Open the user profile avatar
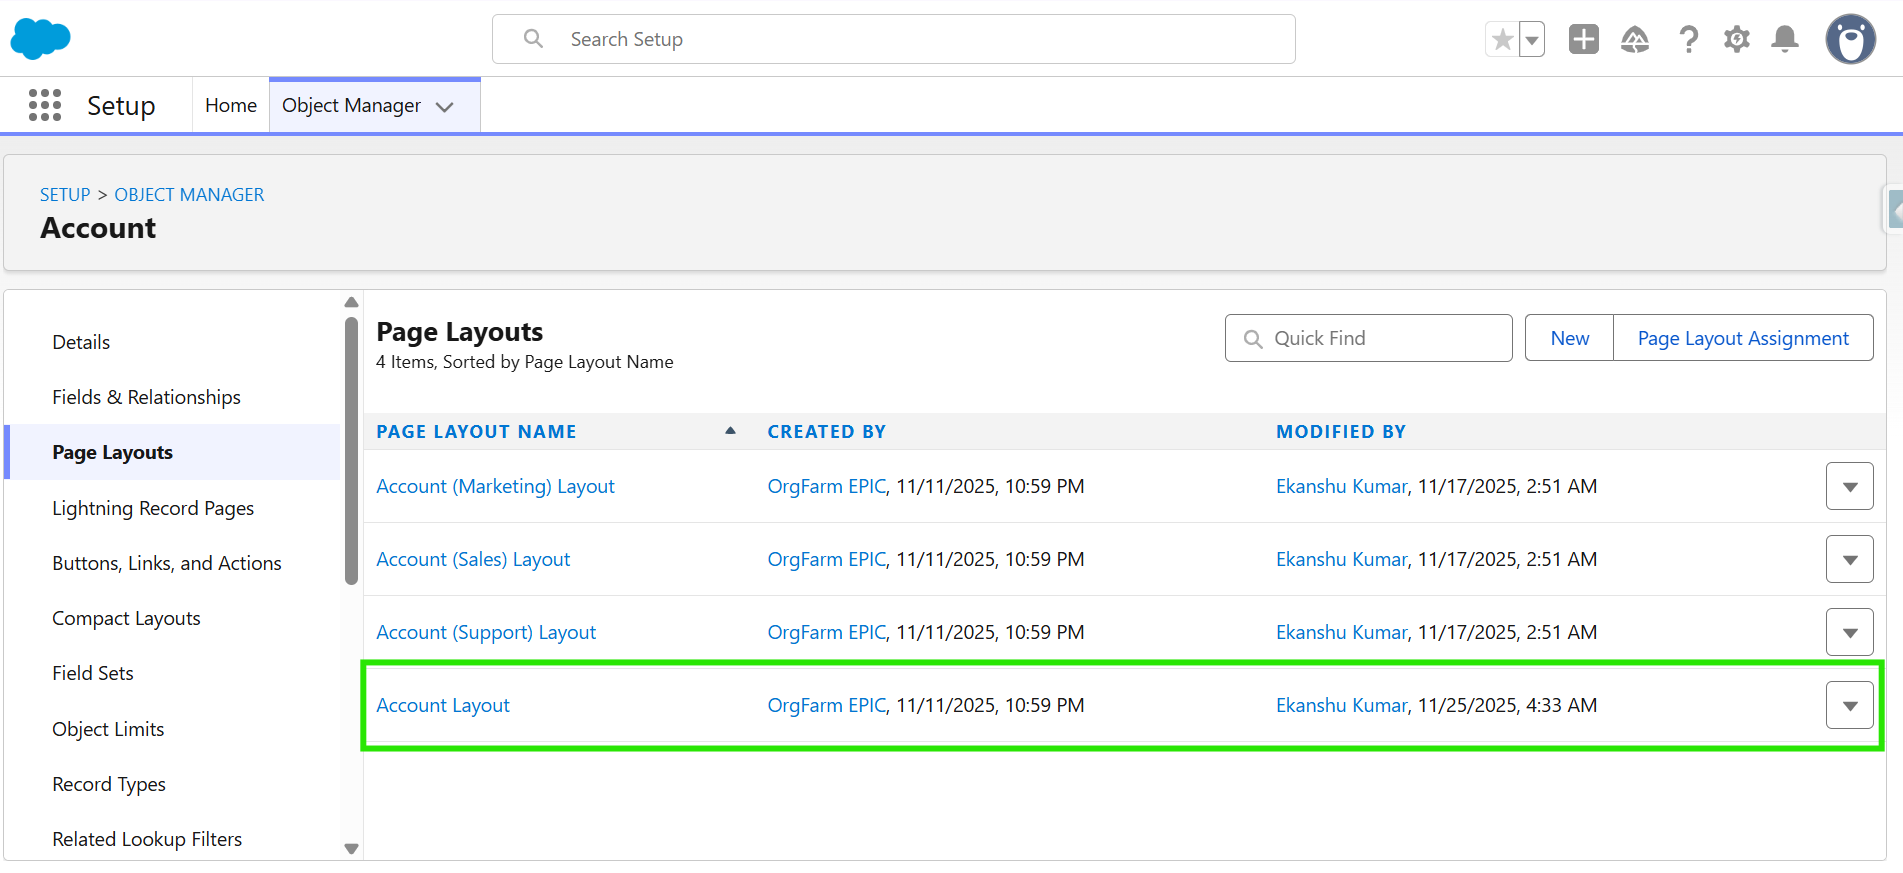The height and width of the screenshot is (873, 1903). coord(1850,40)
